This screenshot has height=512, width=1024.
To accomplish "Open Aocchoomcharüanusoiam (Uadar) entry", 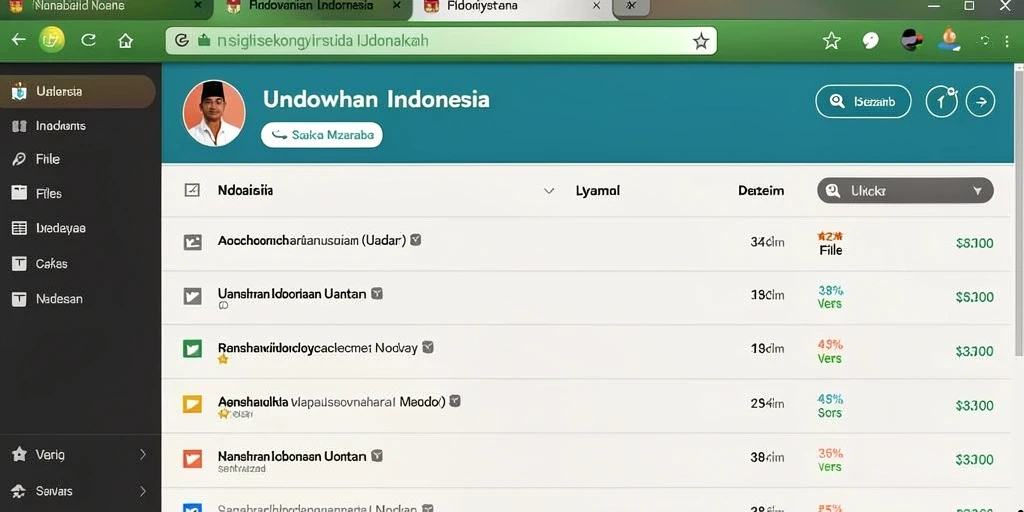I will 312,240.
